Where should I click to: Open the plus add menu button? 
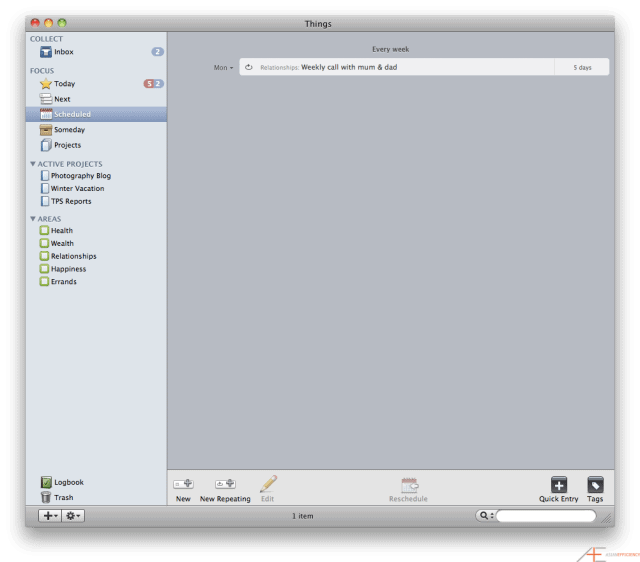coord(50,516)
